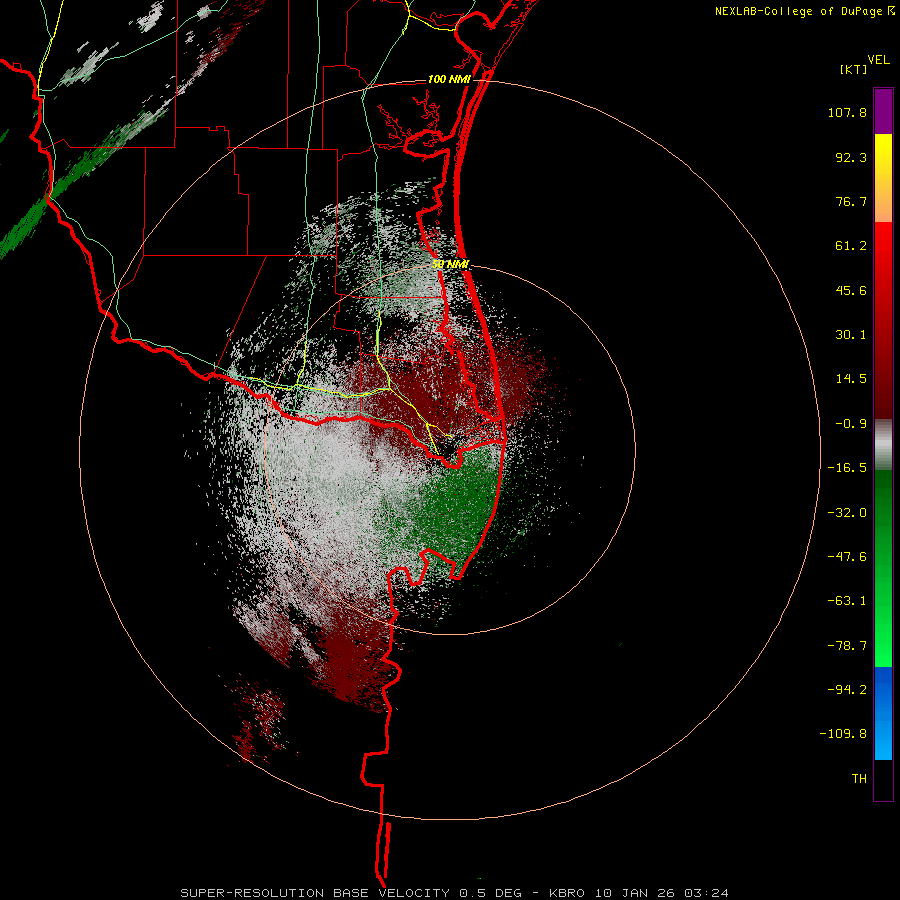Click the SUPER-RESOLUTION BASE VELOCITY caption

(317, 893)
